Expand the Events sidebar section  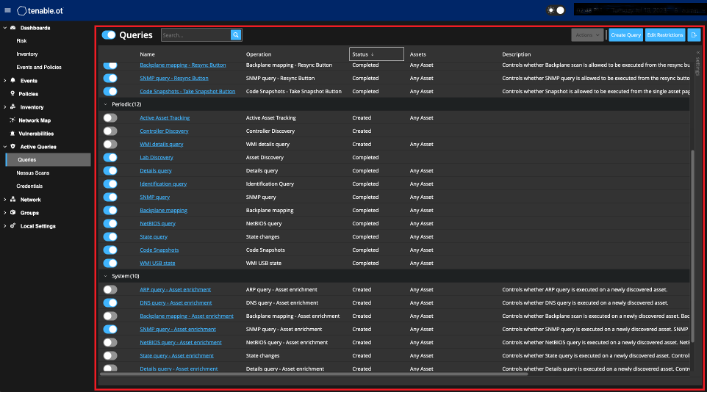(x=5, y=81)
